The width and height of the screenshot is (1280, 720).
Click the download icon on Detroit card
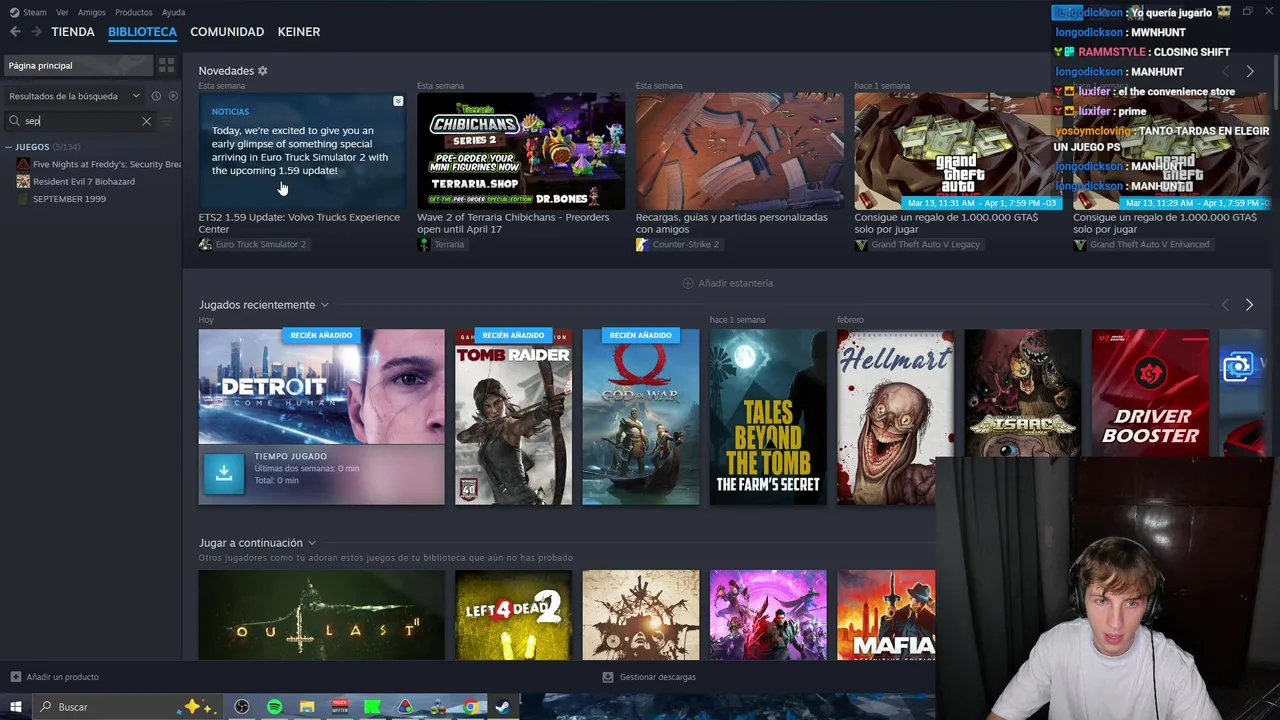click(x=224, y=474)
